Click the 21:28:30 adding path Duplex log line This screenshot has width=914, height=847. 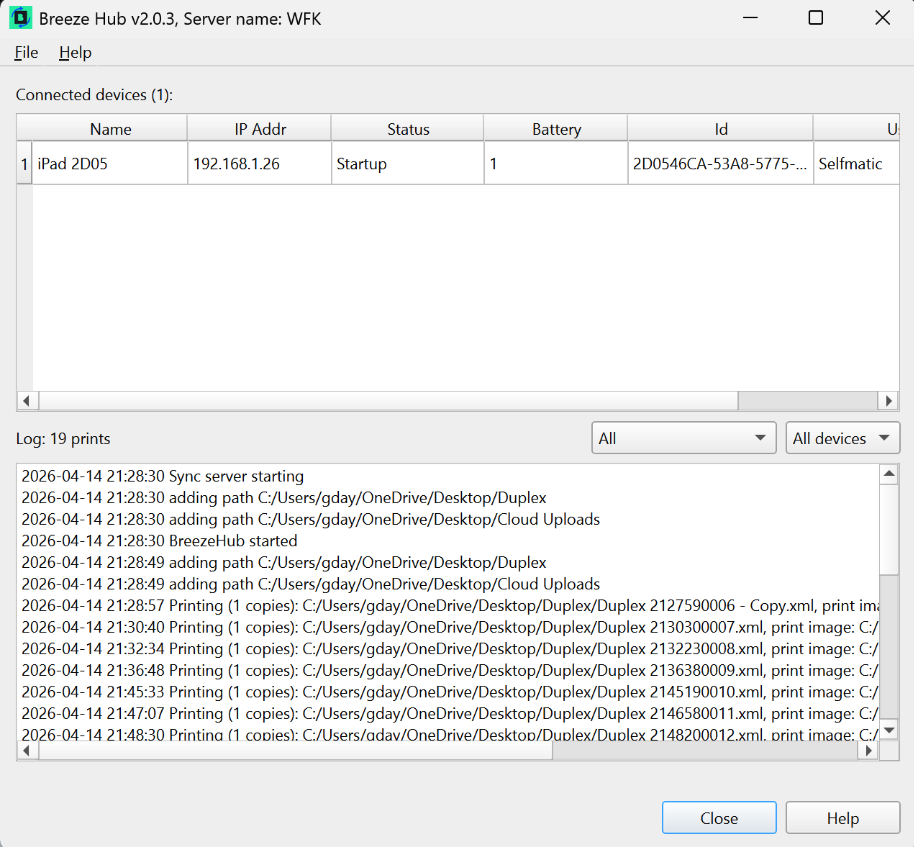[x=284, y=498]
